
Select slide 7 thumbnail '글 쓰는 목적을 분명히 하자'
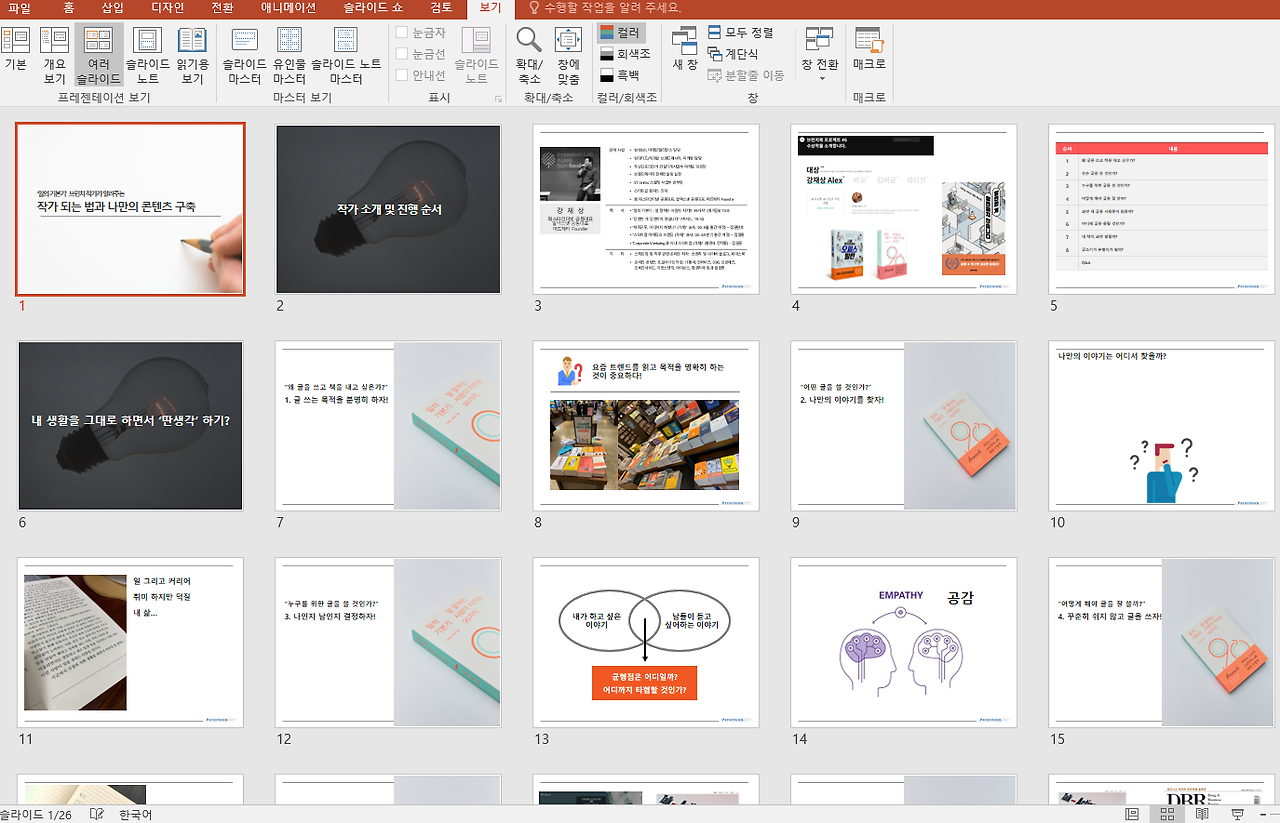click(388, 426)
